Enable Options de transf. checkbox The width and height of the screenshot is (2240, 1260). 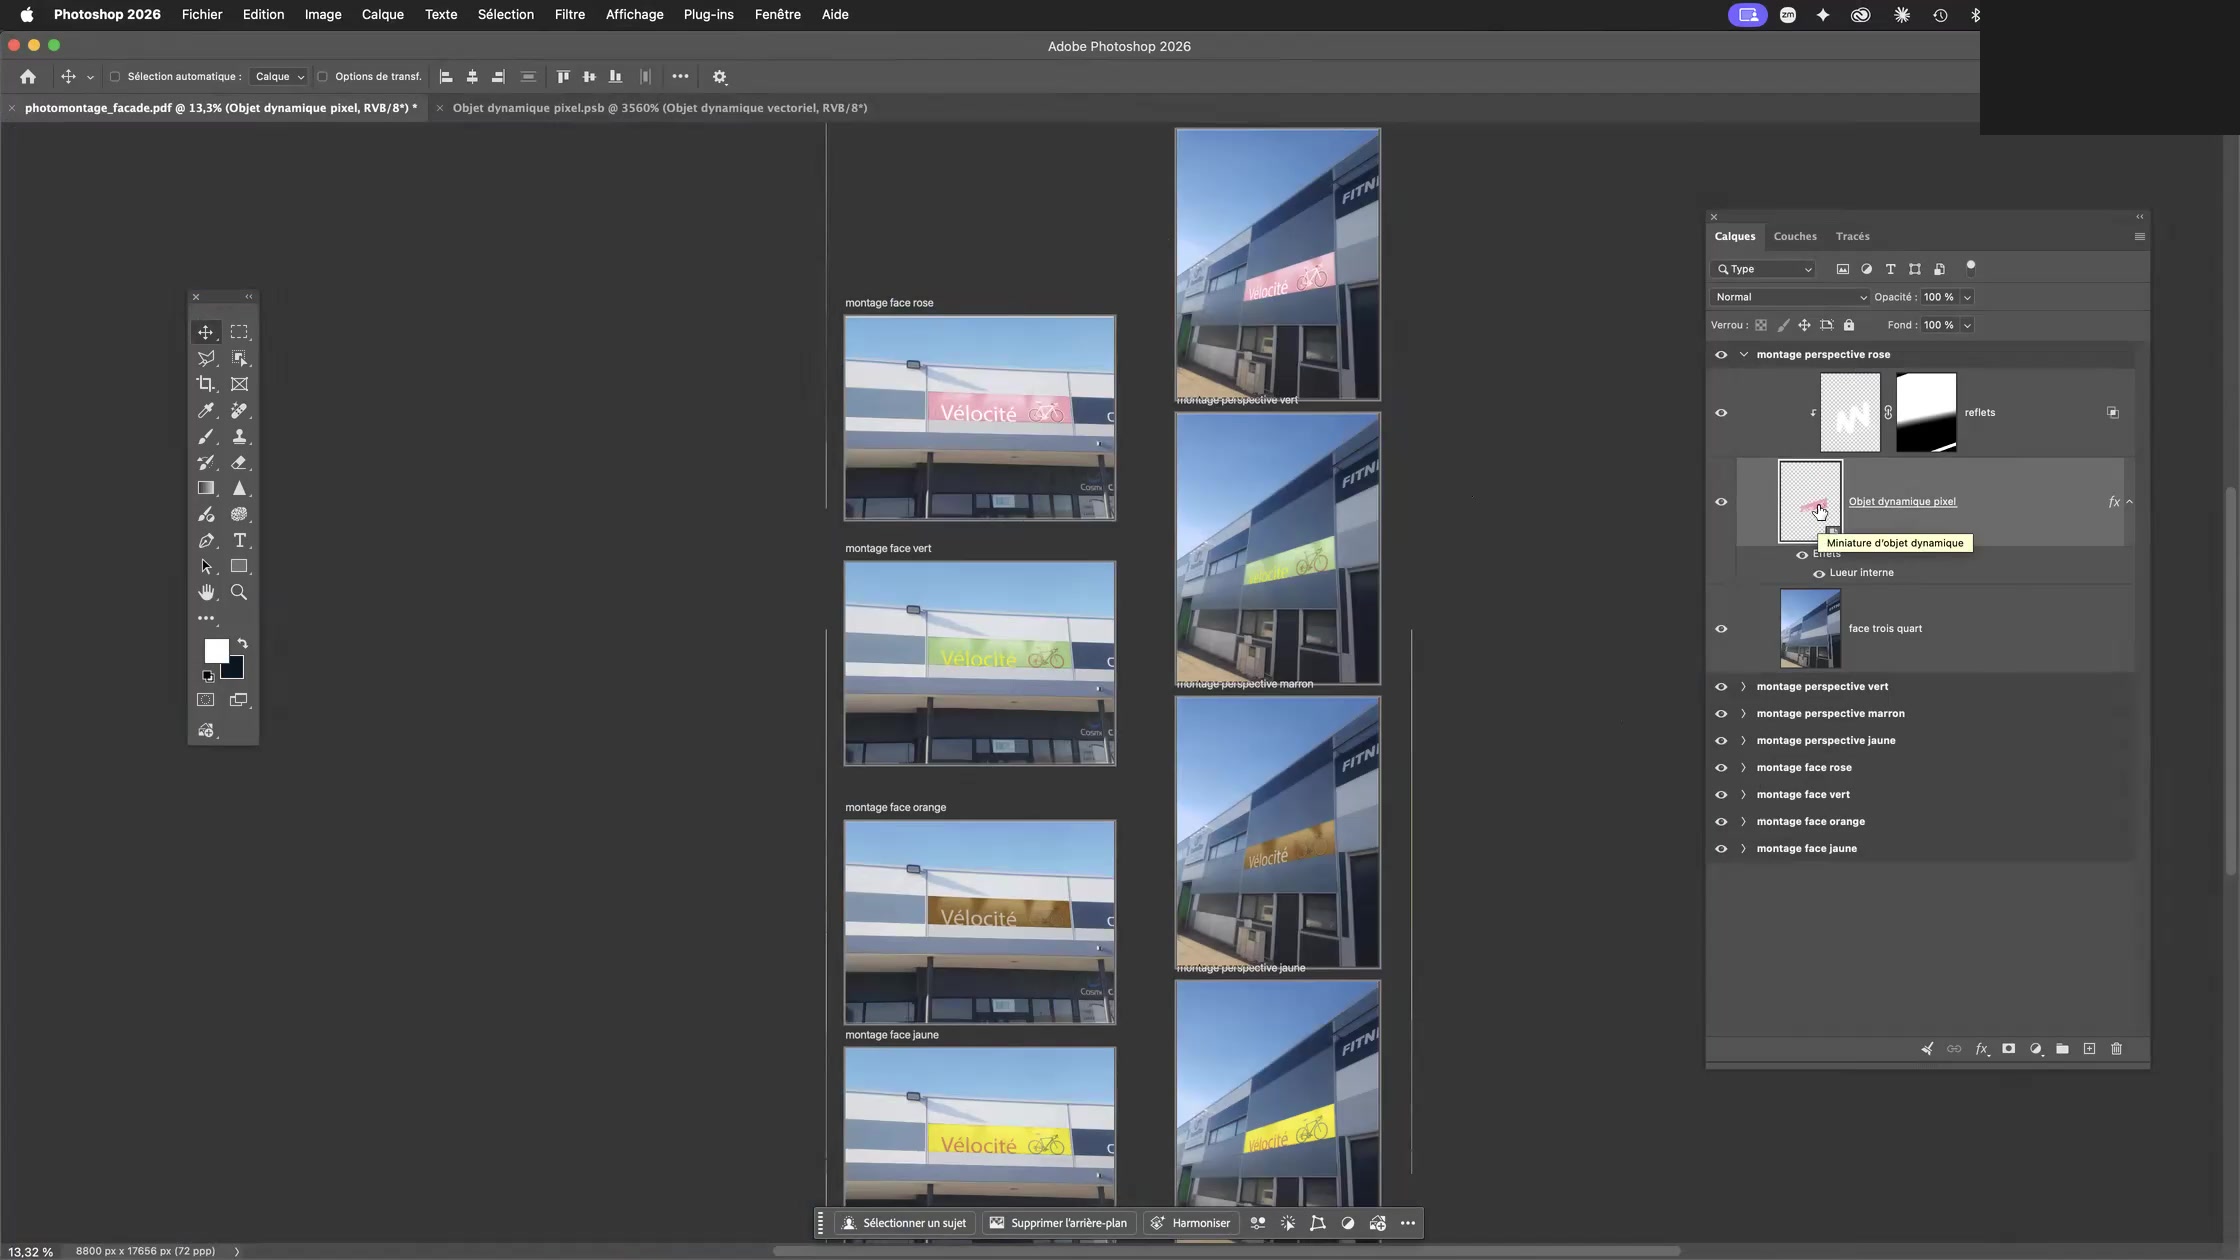[x=322, y=77]
